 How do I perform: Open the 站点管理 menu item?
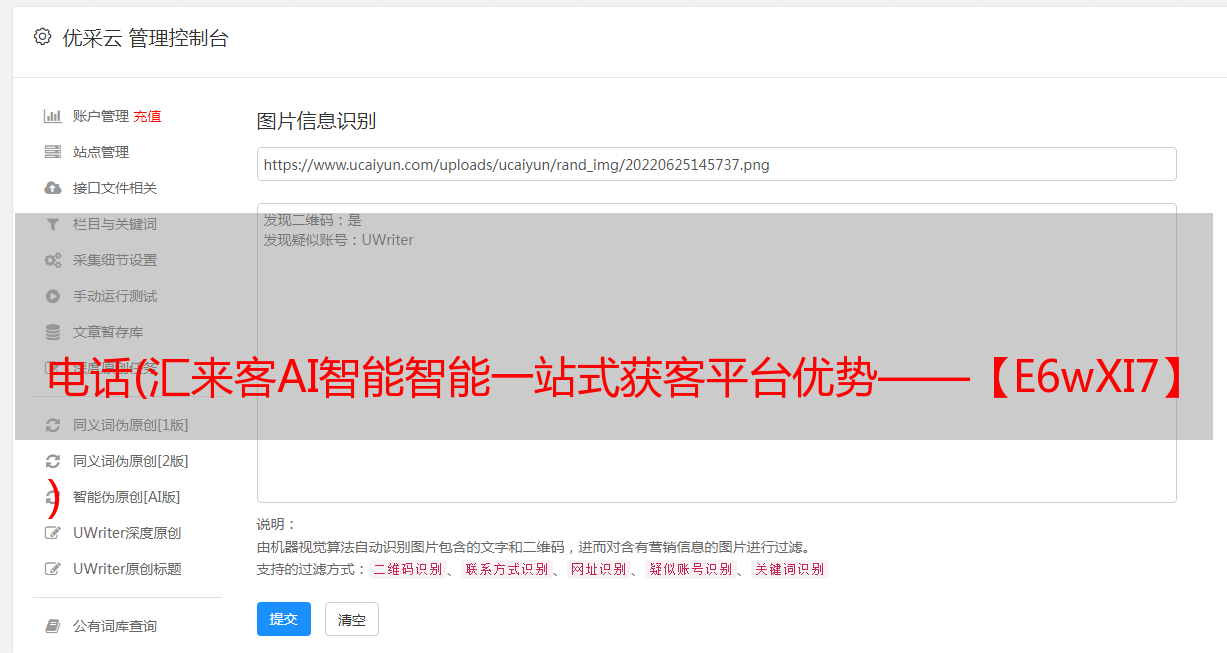click(101, 152)
